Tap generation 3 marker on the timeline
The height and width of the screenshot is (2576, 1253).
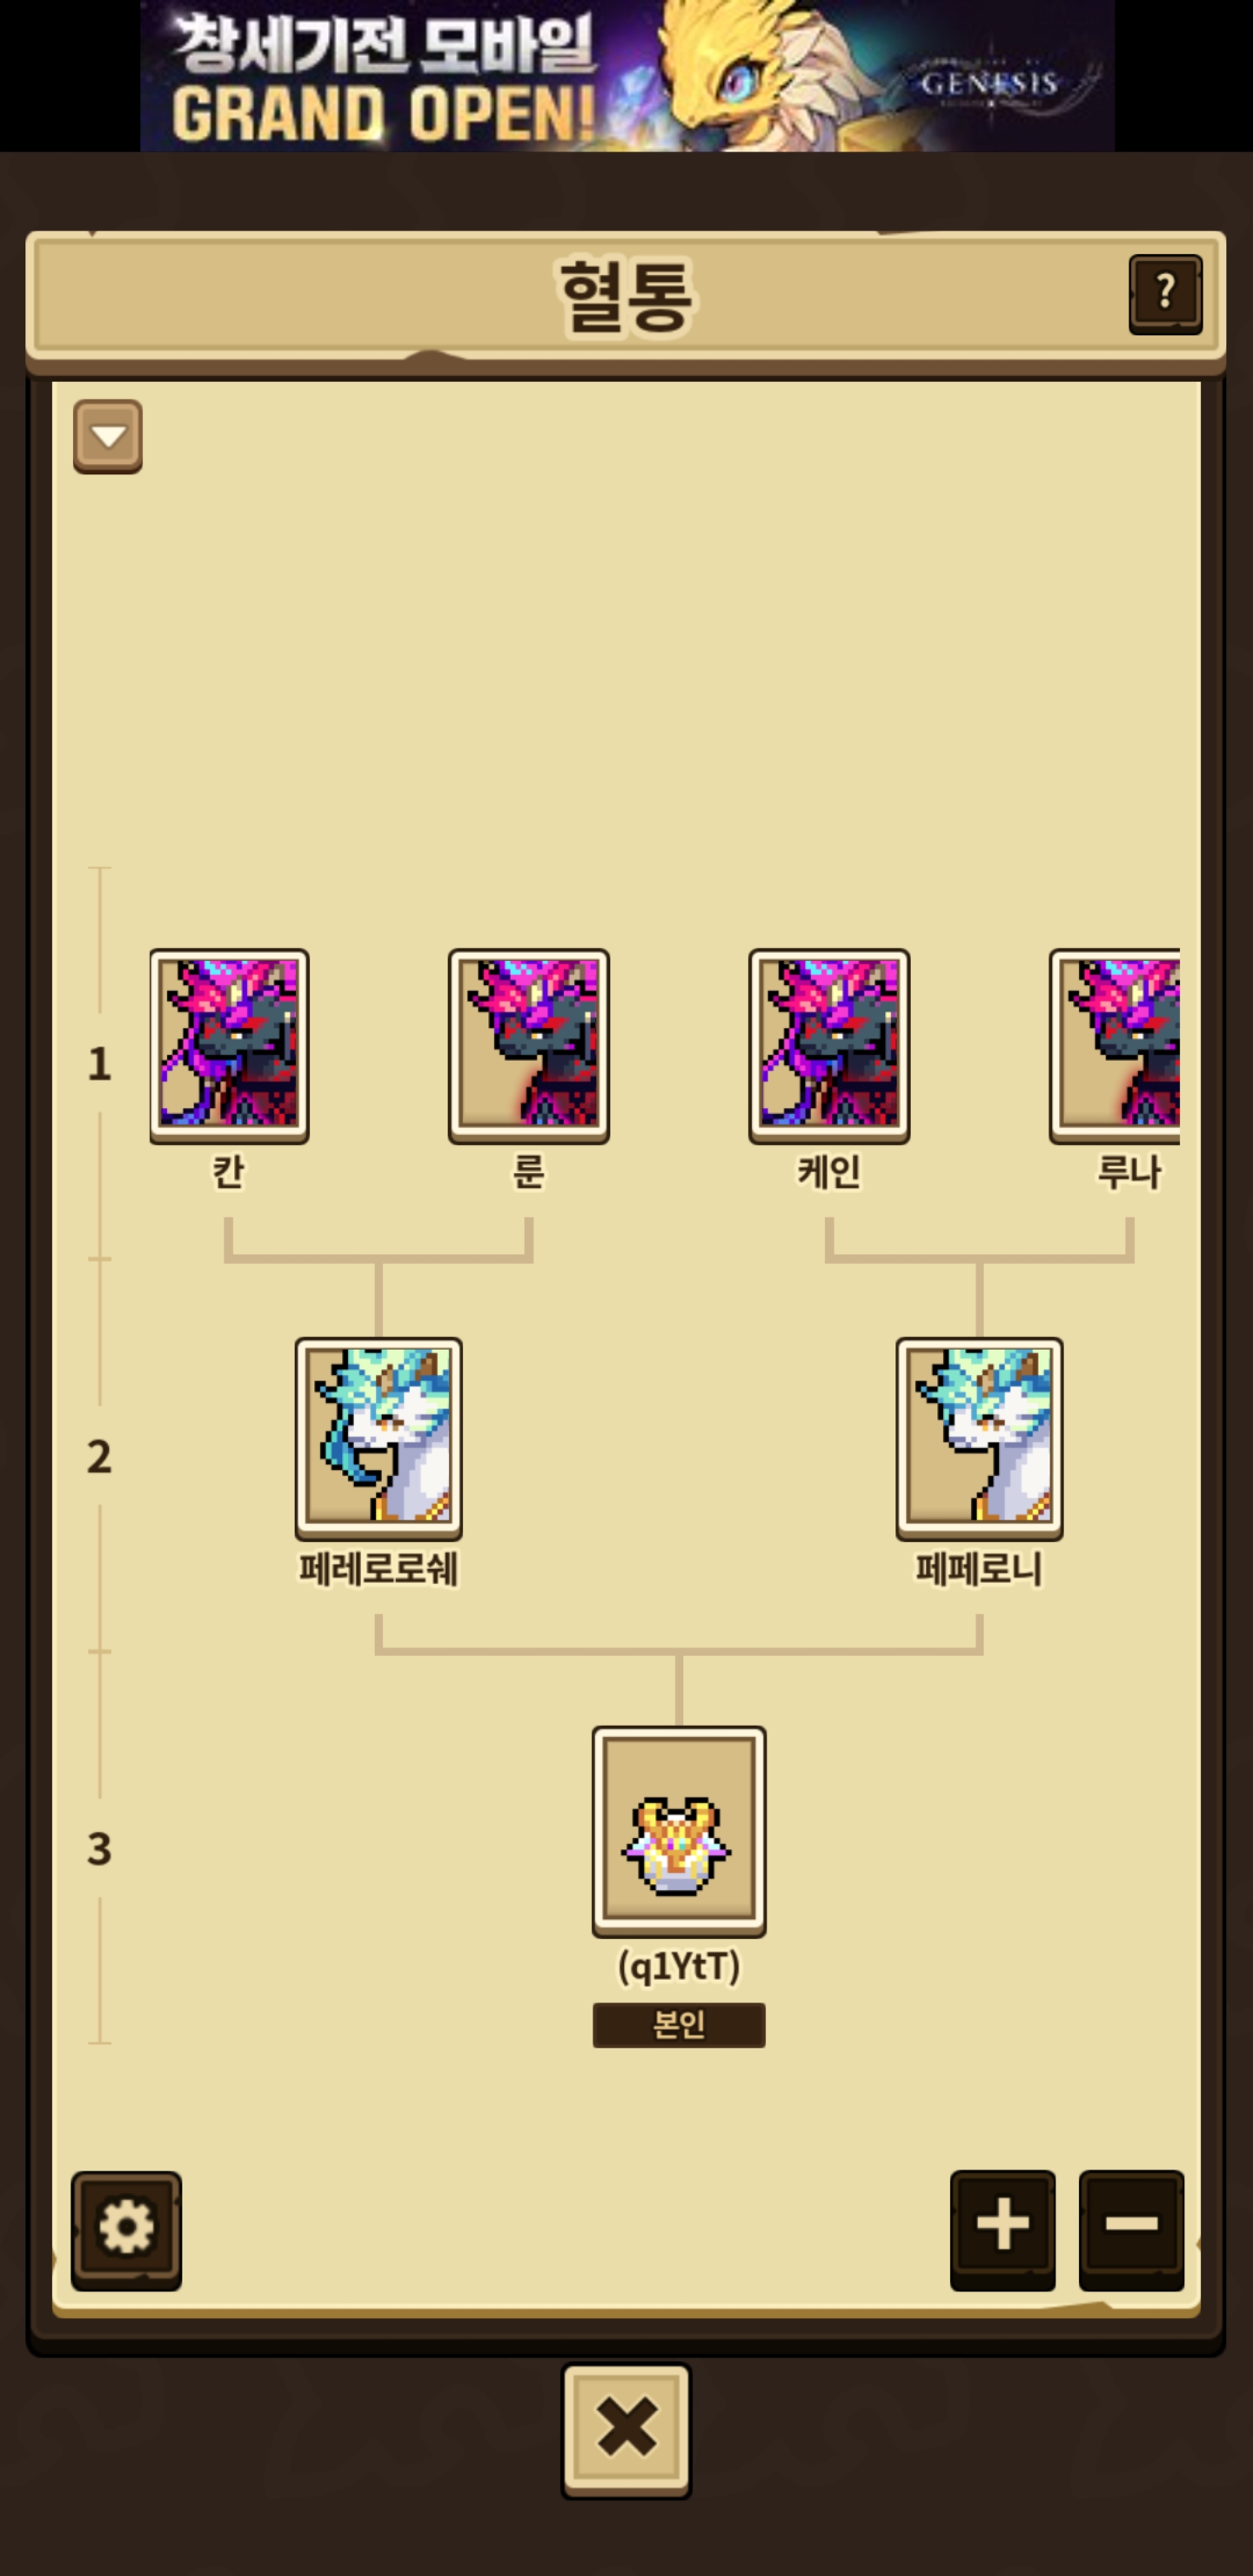pos(99,1848)
